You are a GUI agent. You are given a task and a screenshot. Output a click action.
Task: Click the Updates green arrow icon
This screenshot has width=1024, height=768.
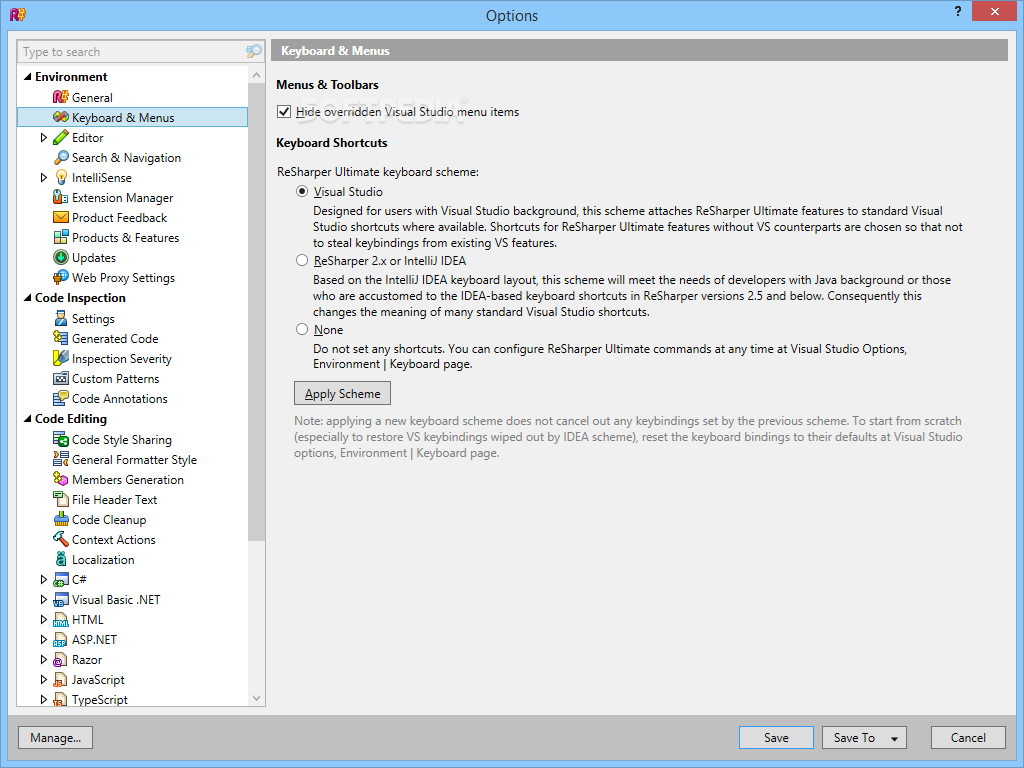[x=61, y=258]
